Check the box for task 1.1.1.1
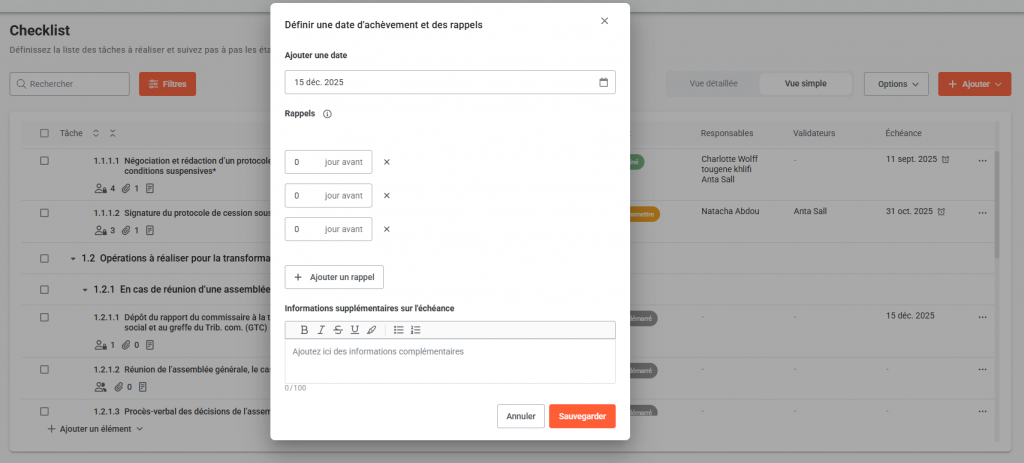This screenshot has height=463, width=1024. (44, 160)
